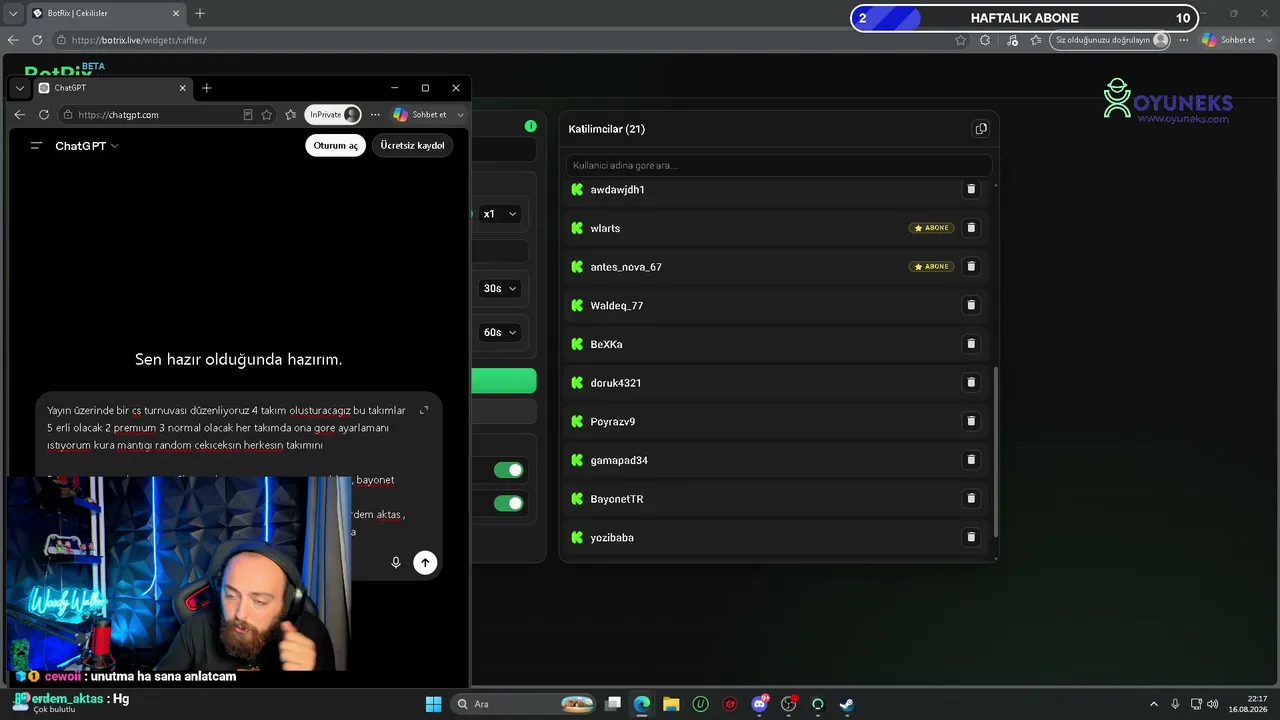Expand the Sohbet et Copilot dropdown in ChatGPT window

(x=460, y=115)
